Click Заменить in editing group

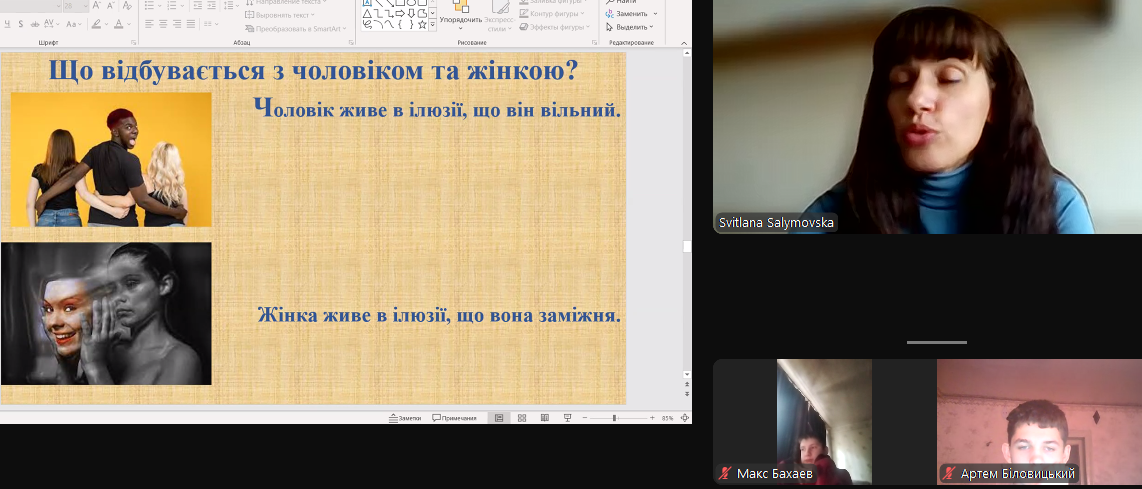(631, 14)
